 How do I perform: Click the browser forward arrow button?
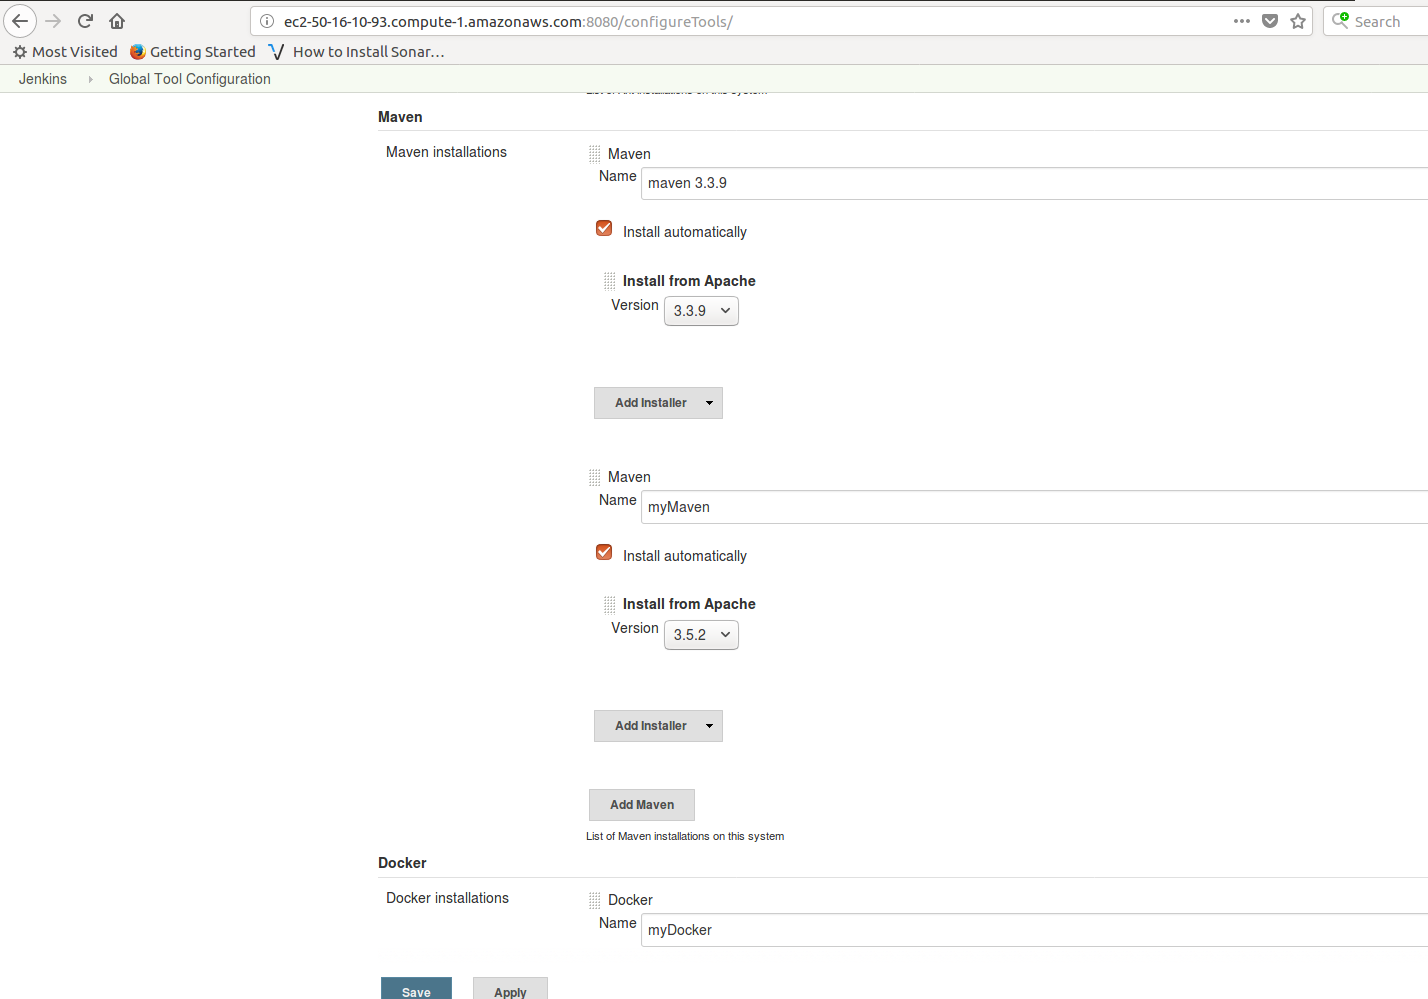click(x=54, y=21)
